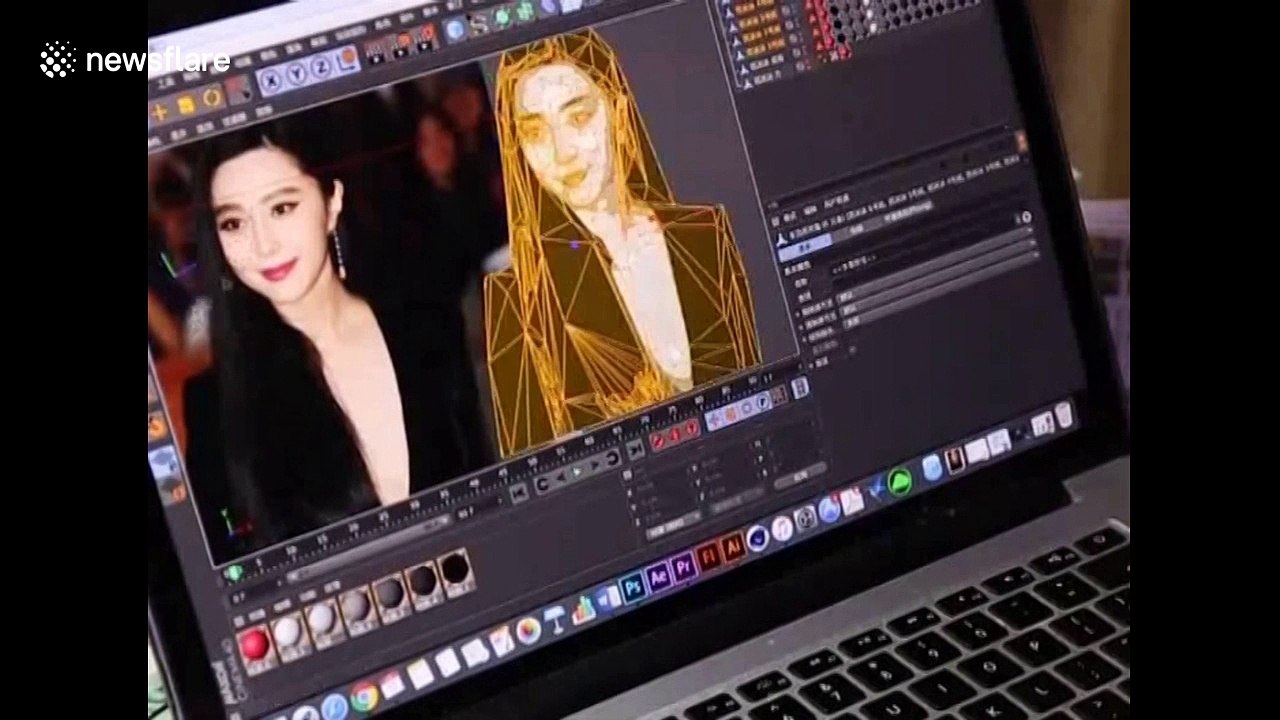Toggle the Z axis lock button
Viewport: 1280px width, 720px height.
pos(320,68)
